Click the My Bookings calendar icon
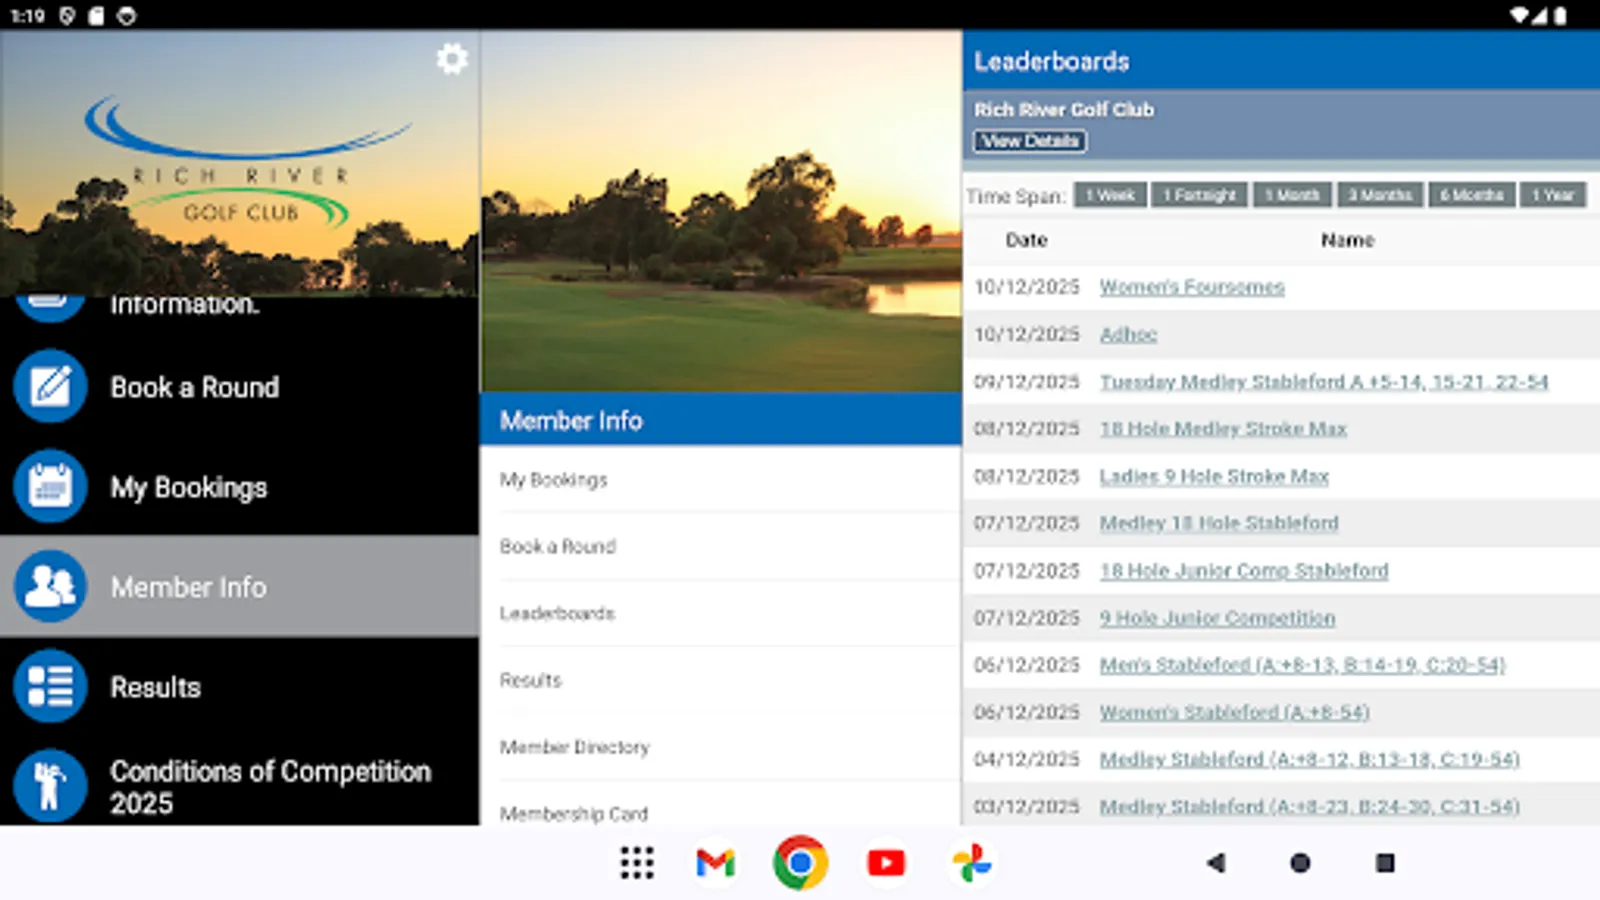Viewport: 1600px width, 900px height. pyautogui.click(x=49, y=487)
